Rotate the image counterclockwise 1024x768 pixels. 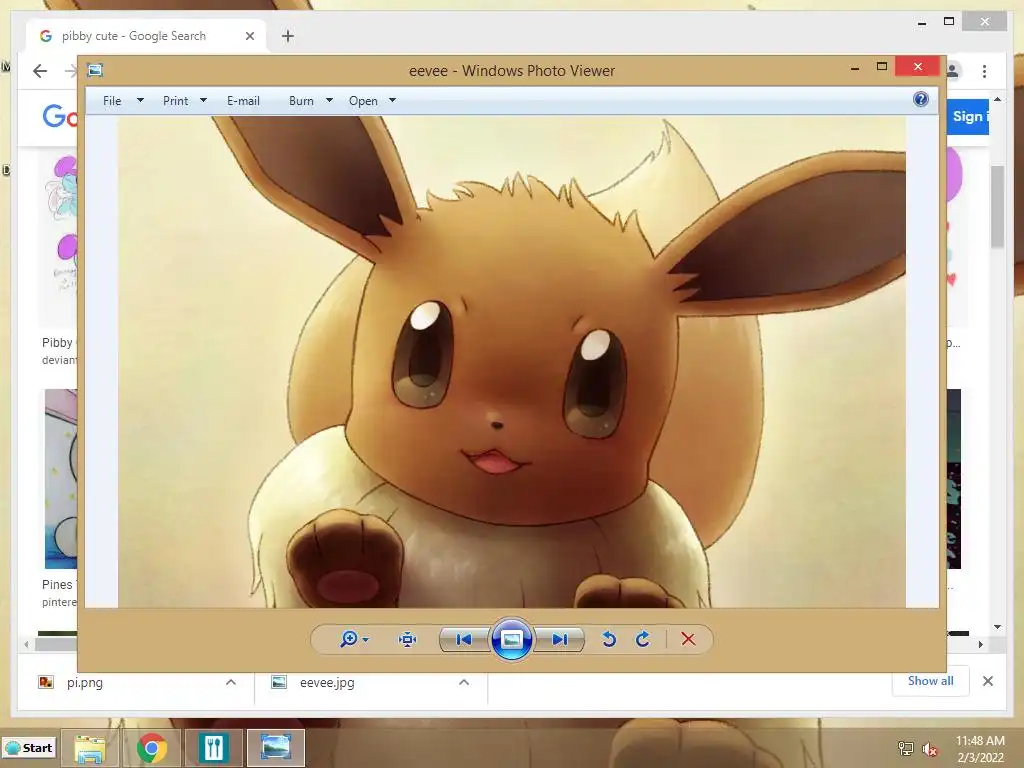click(609, 639)
